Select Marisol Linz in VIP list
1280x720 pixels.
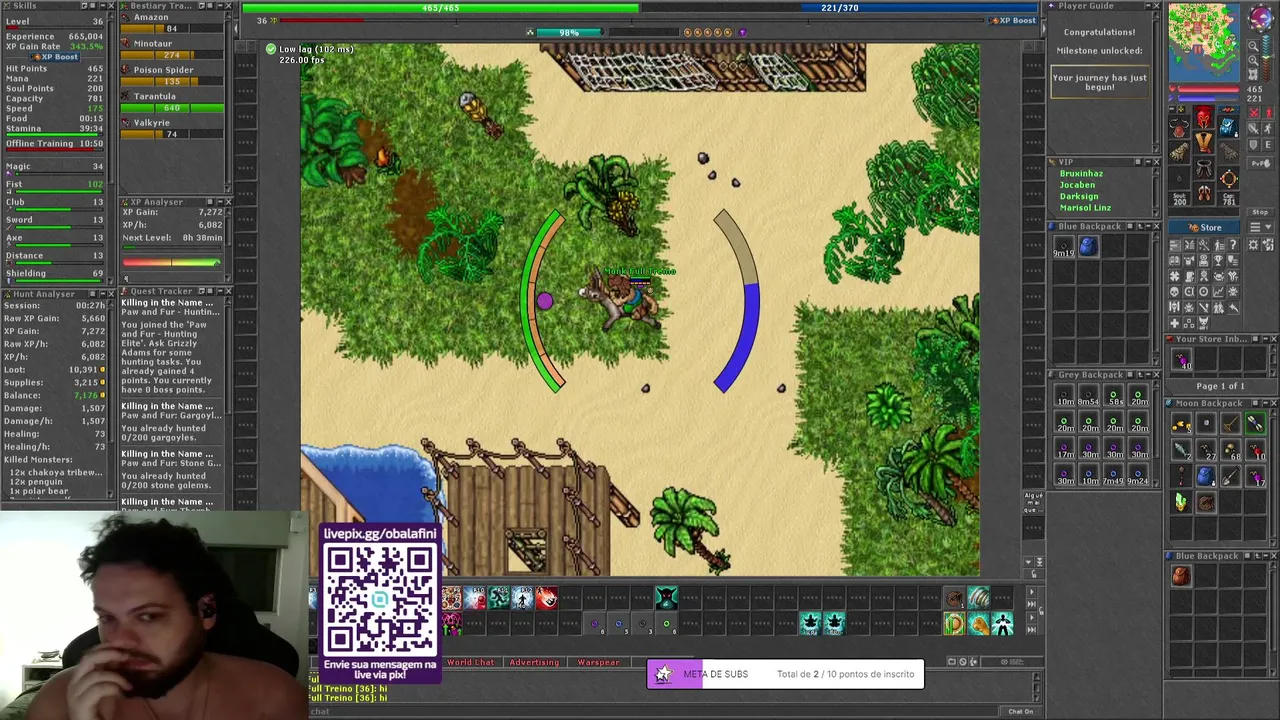click(x=1086, y=207)
